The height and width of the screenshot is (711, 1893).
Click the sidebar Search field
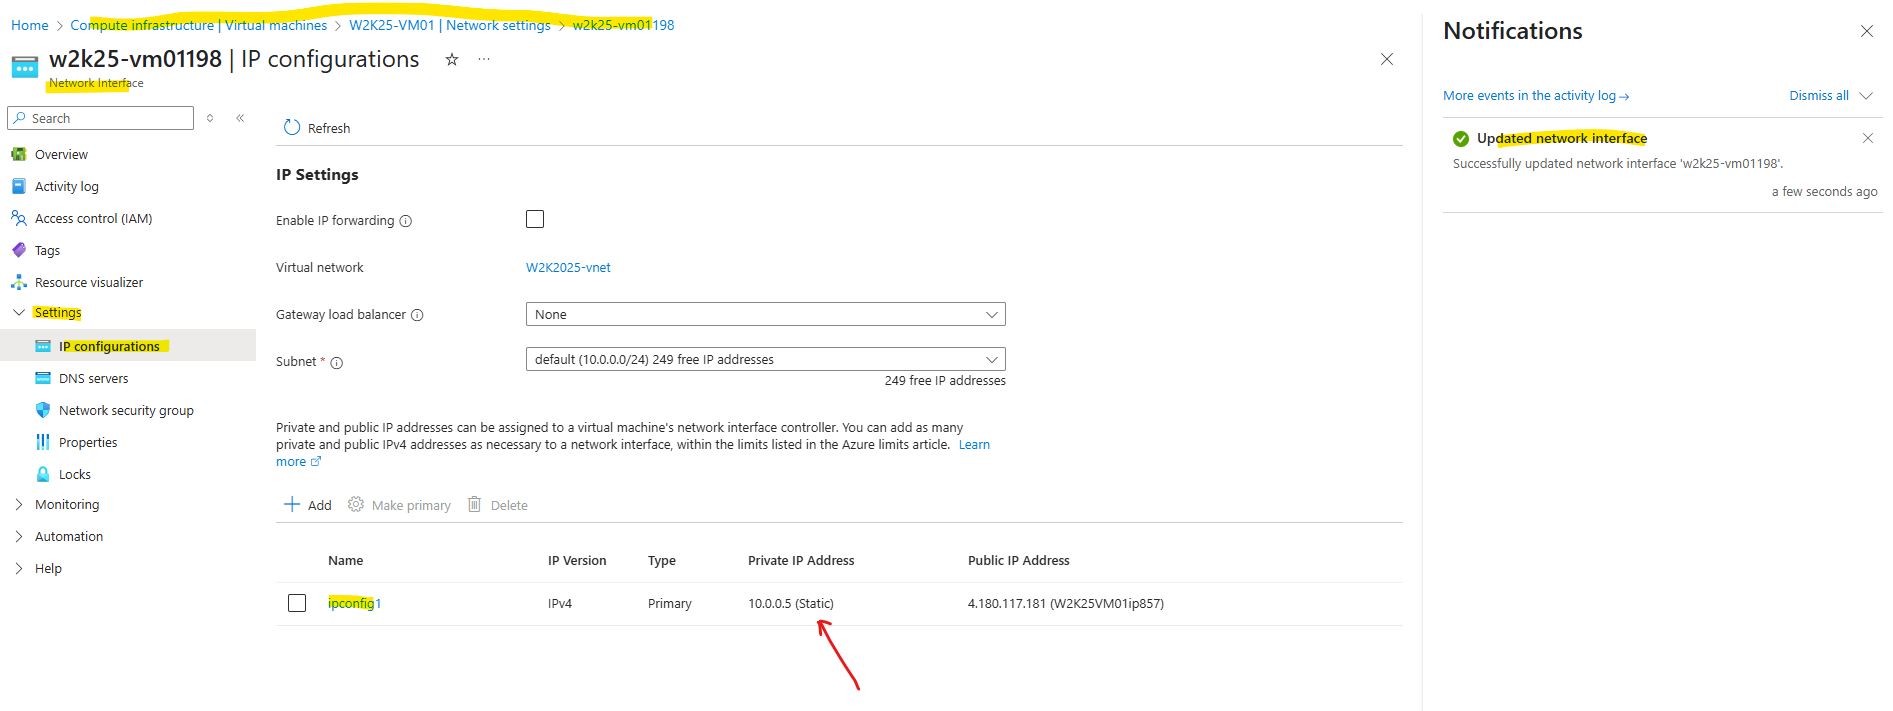(100, 118)
